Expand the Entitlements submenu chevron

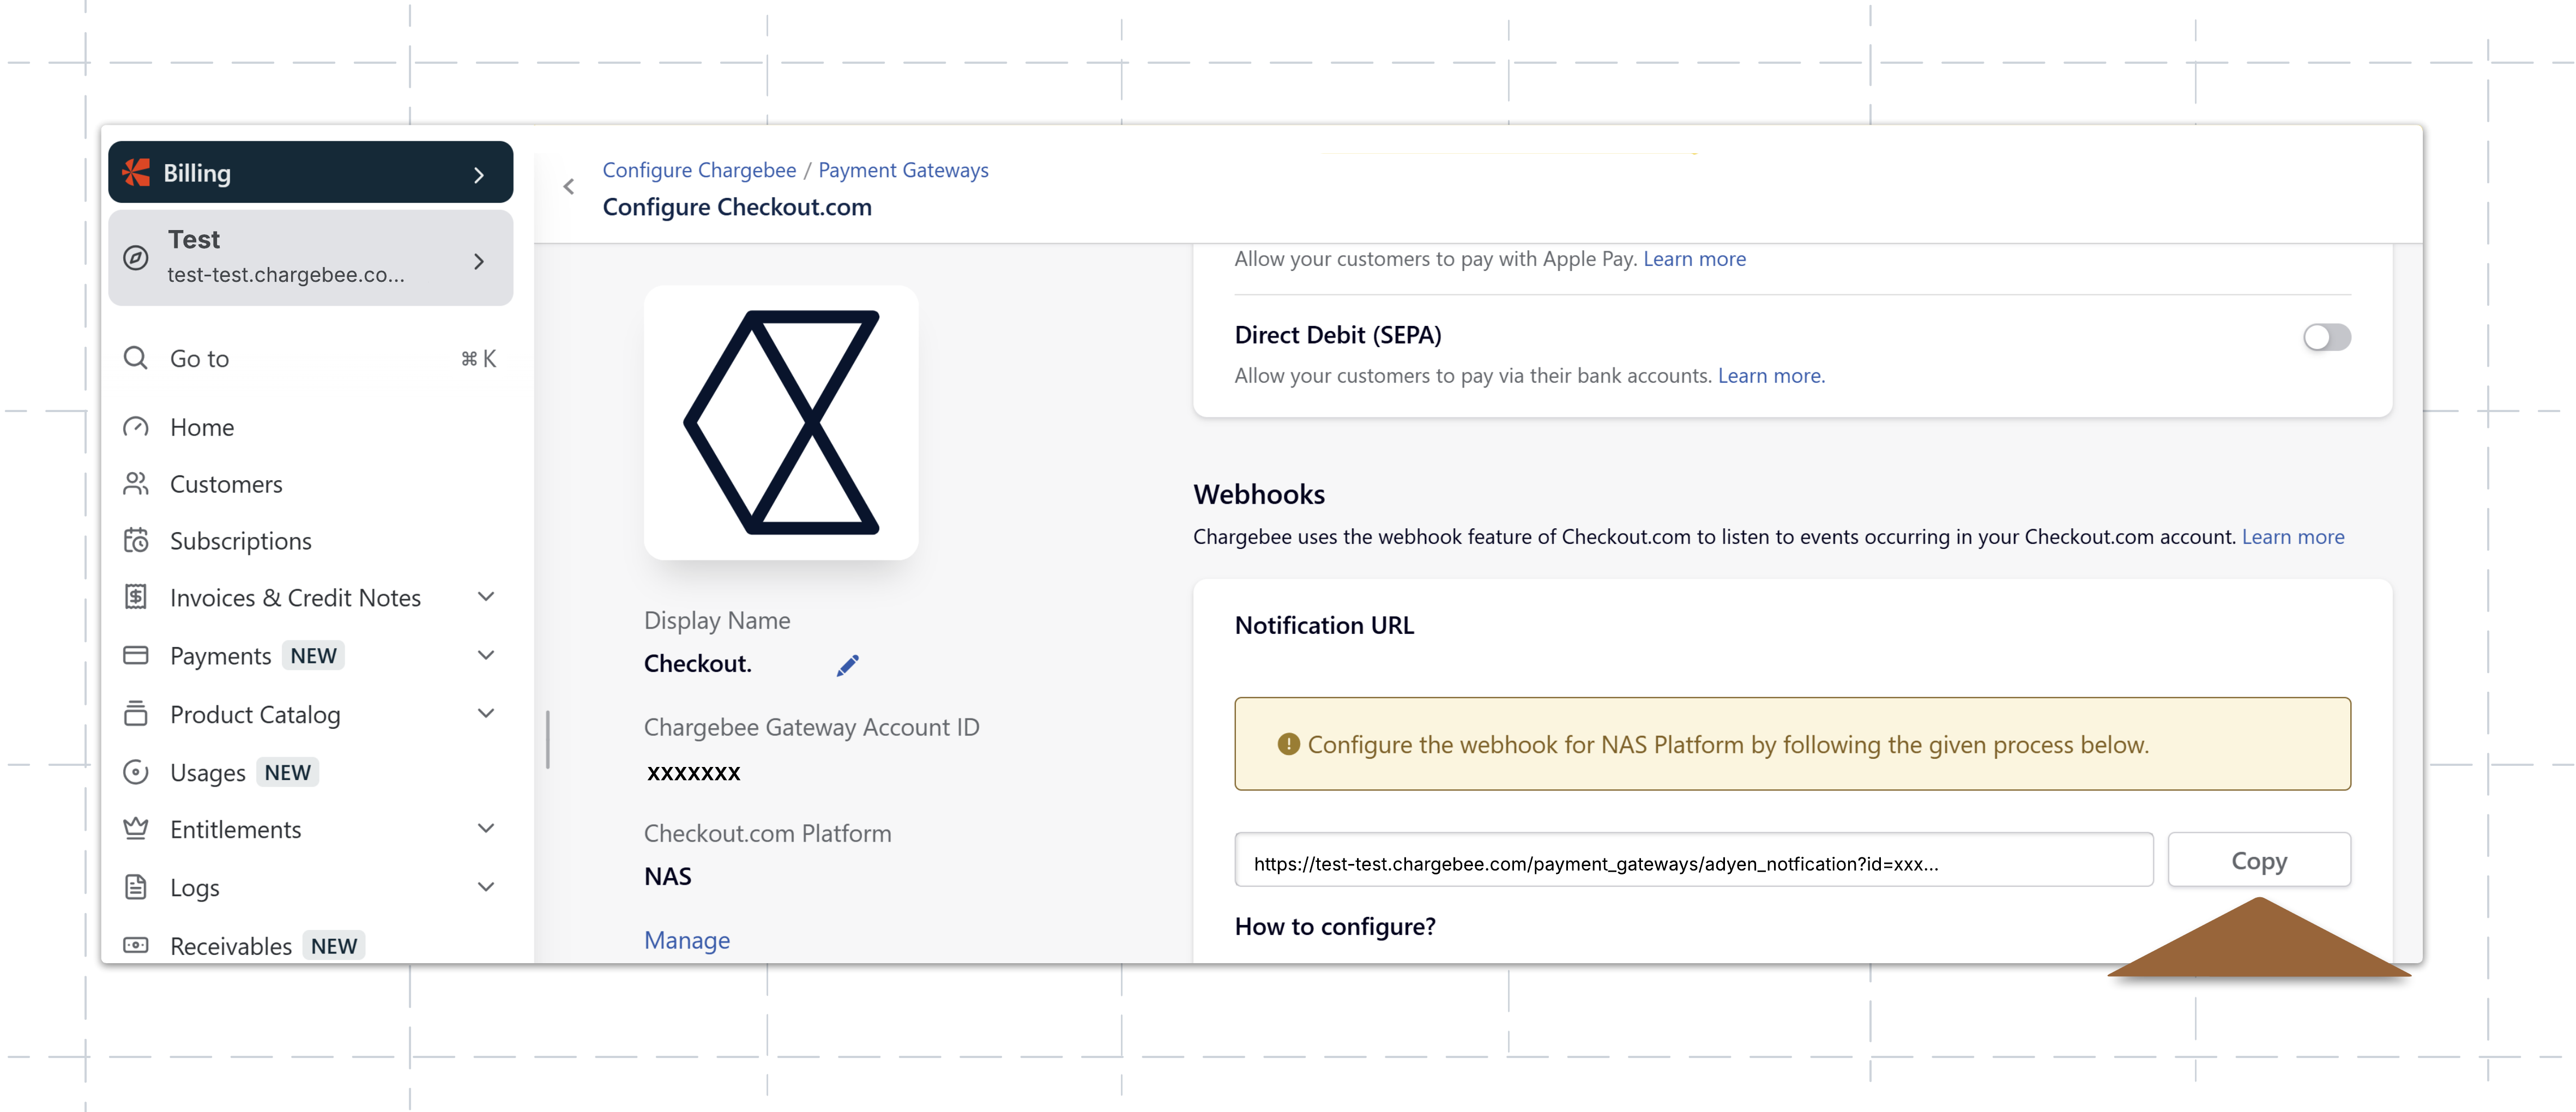(x=486, y=828)
